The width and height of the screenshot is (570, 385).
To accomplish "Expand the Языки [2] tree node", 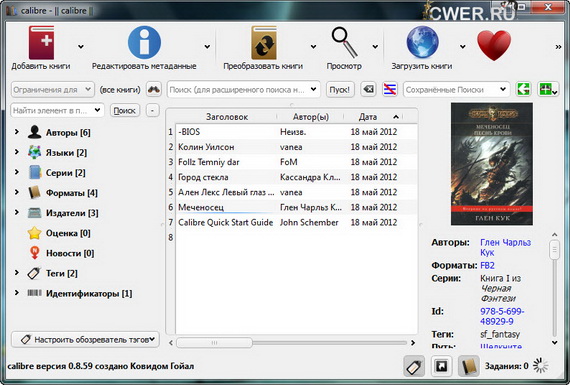I will coord(17,152).
